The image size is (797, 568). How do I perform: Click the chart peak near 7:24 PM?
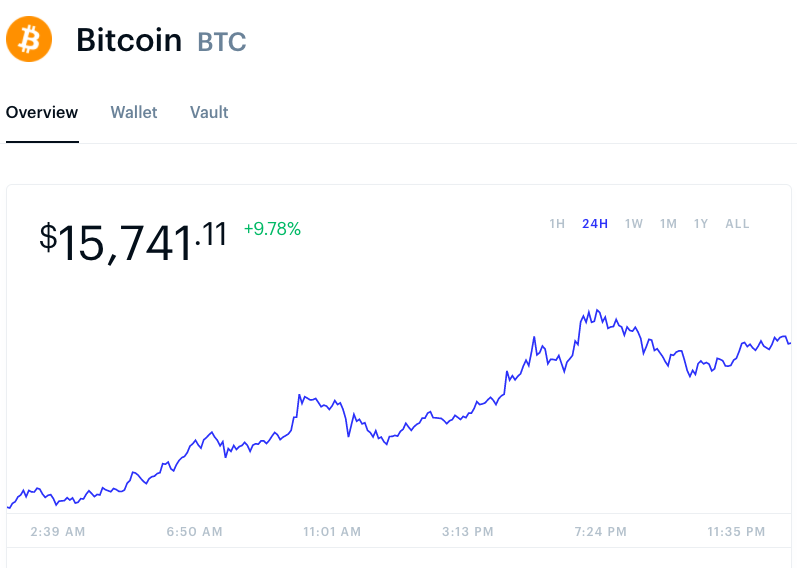pyautogui.click(x=597, y=310)
